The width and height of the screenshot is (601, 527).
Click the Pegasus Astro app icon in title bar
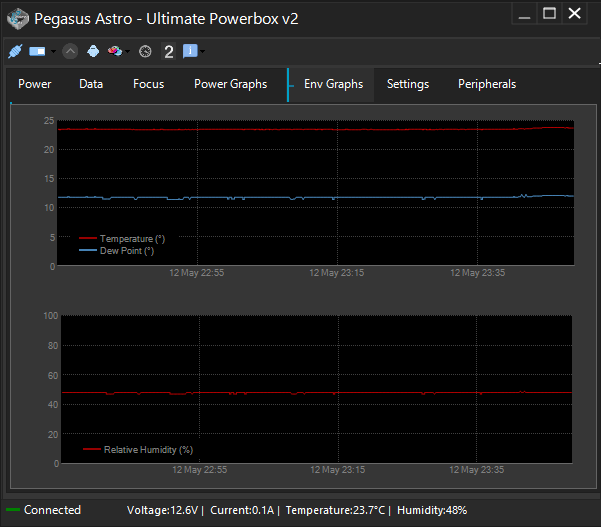pyautogui.click(x=18, y=18)
